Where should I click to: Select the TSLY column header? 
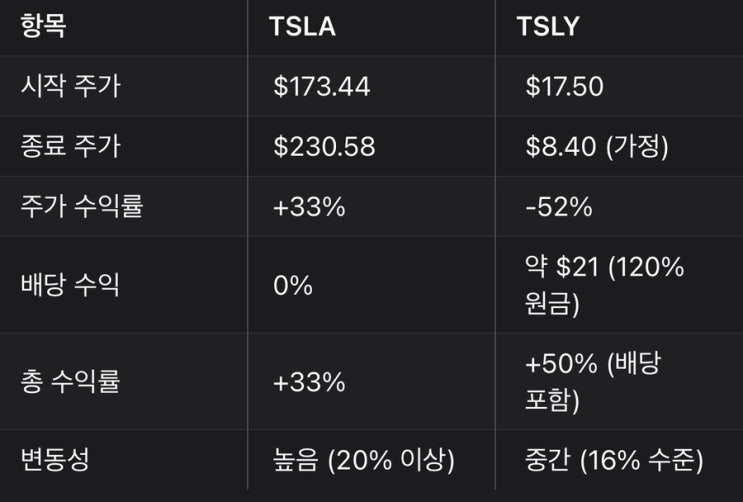548,27
